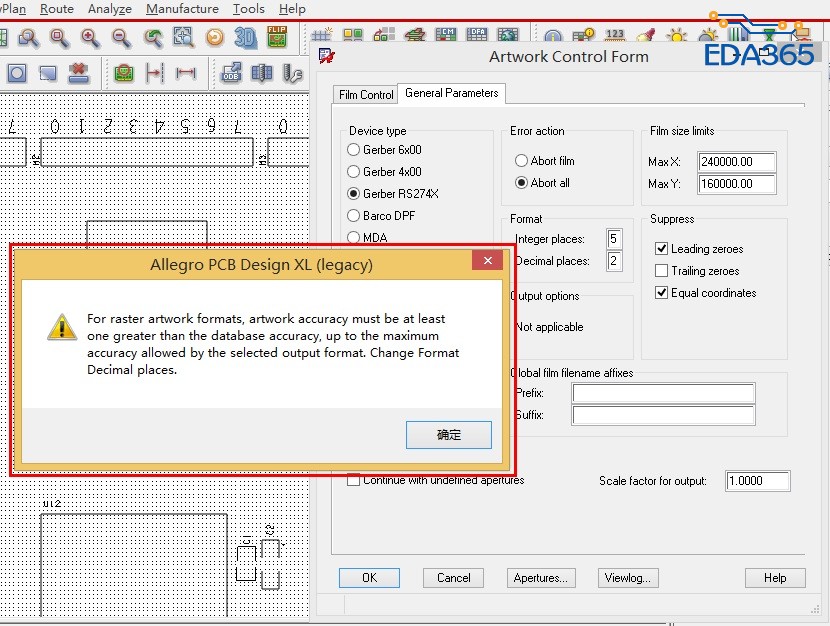The height and width of the screenshot is (626, 830).
Task: Select the double red arrow dimension icon
Action: 186,73
